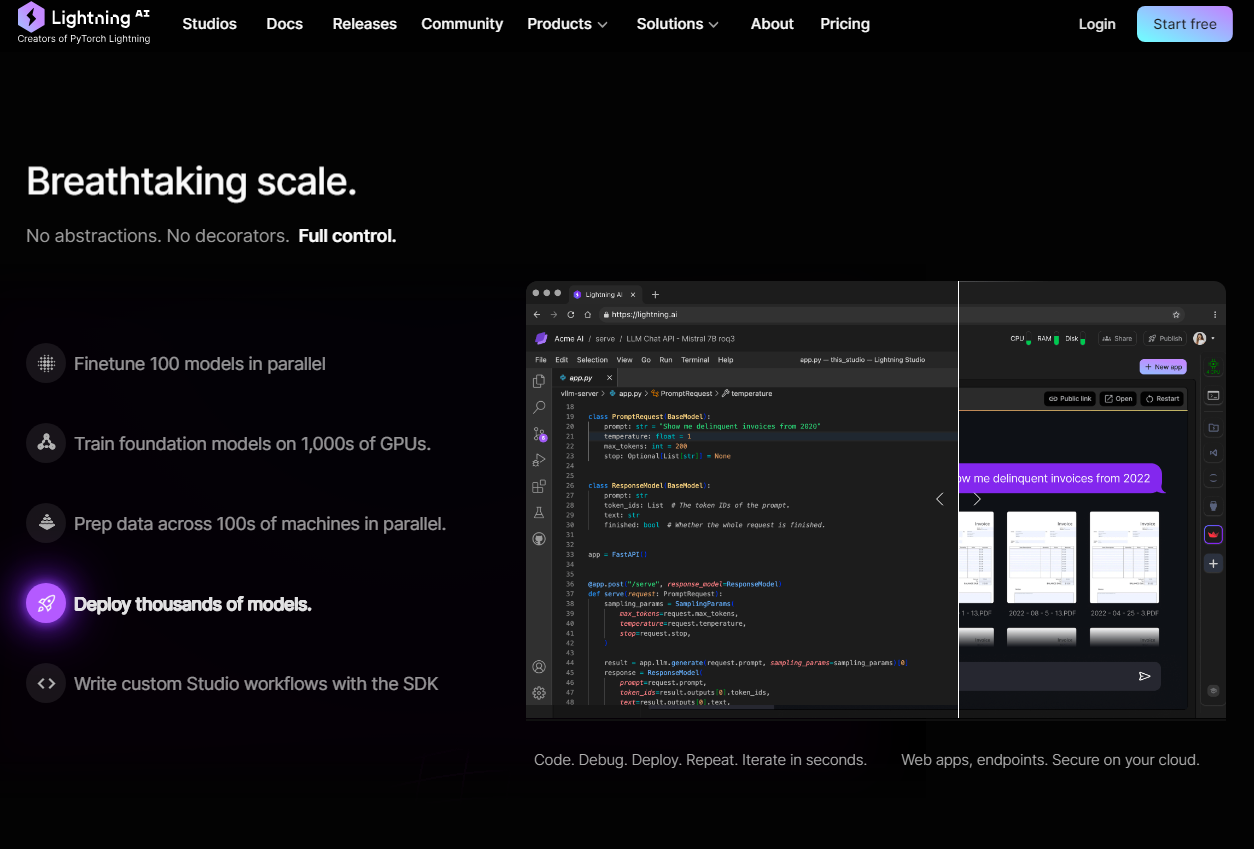Click browser back arrow in Studio preview

(539, 314)
